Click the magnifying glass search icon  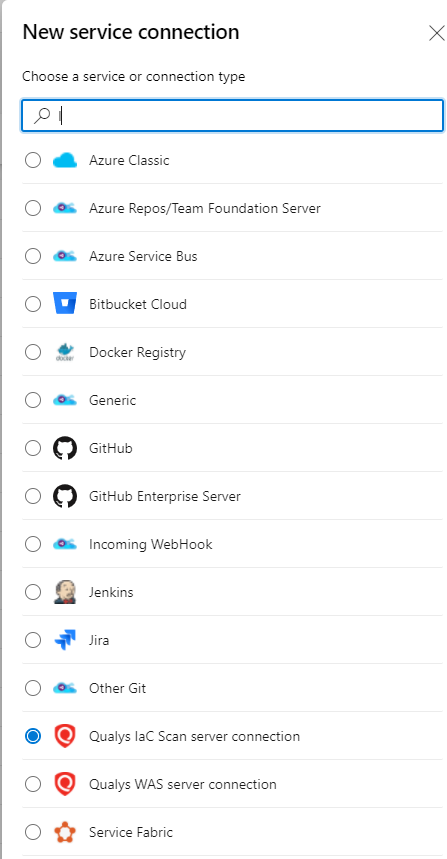pos(42,116)
